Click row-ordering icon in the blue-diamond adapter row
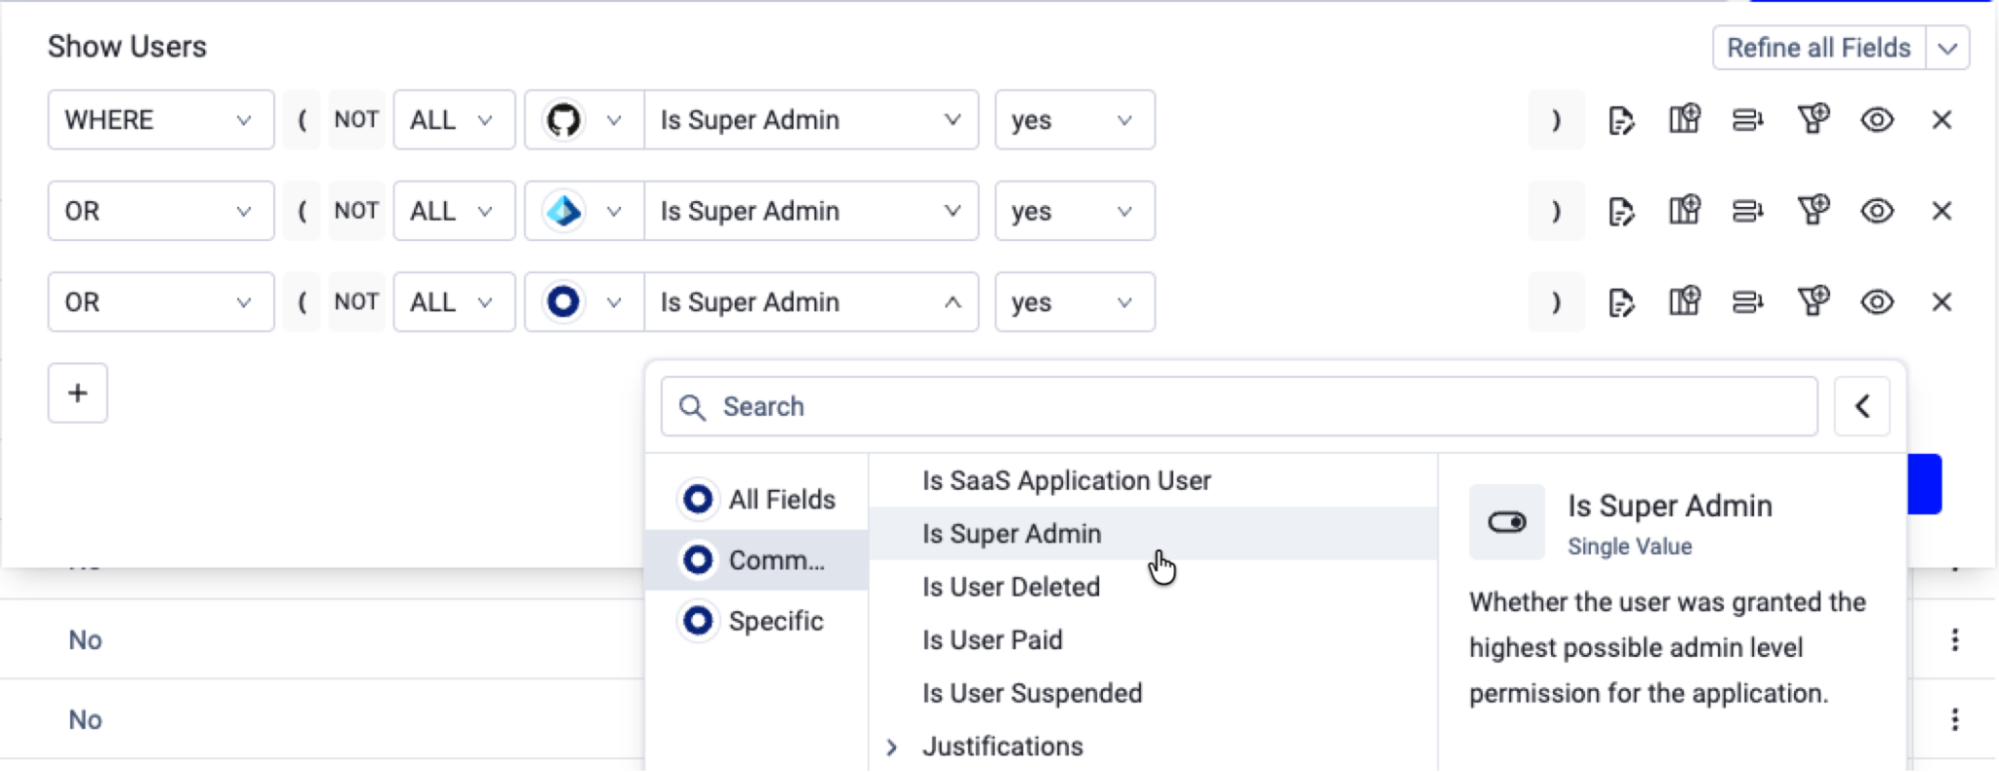Image resolution: width=1999 pixels, height=772 pixels. tap(1748, 211)
